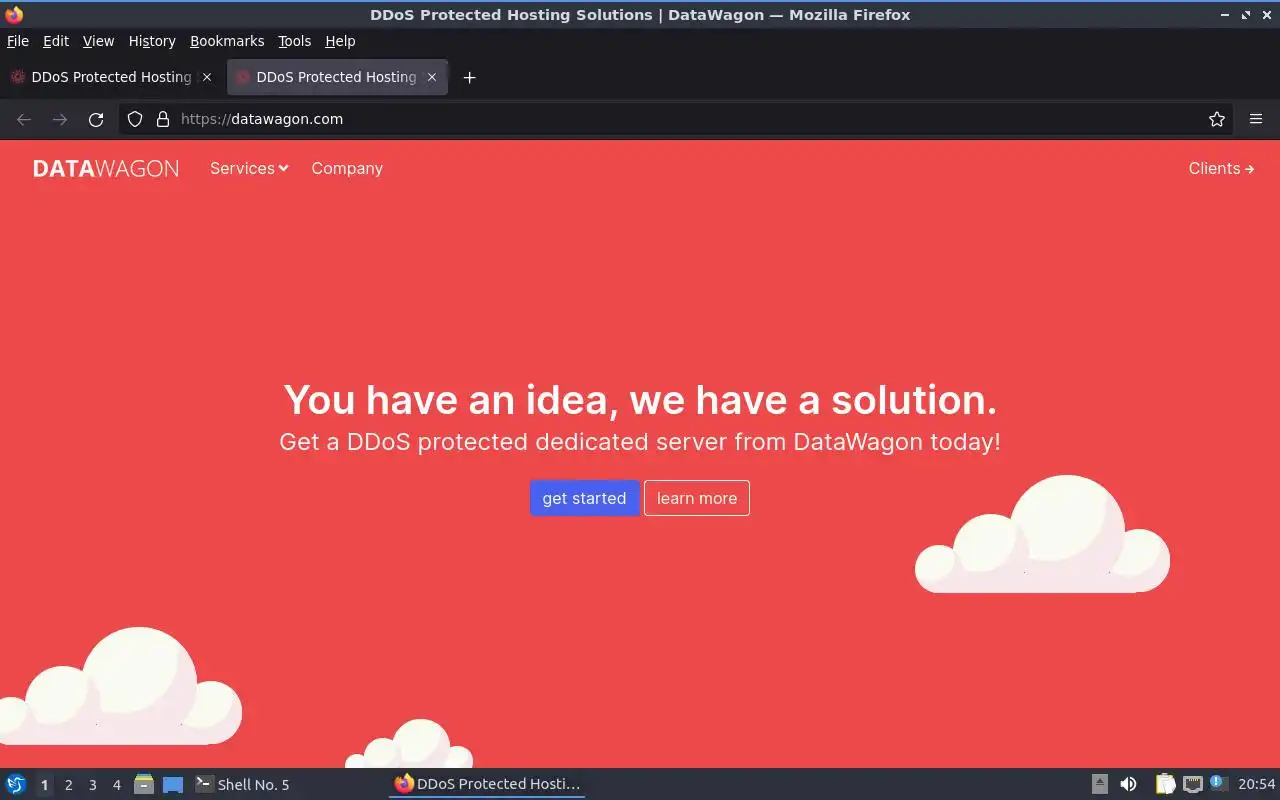This screenshot has height=800, width=1280.
Task: Close the first DDoS Protected Hosting tab
Action: (x=207, y=77)
